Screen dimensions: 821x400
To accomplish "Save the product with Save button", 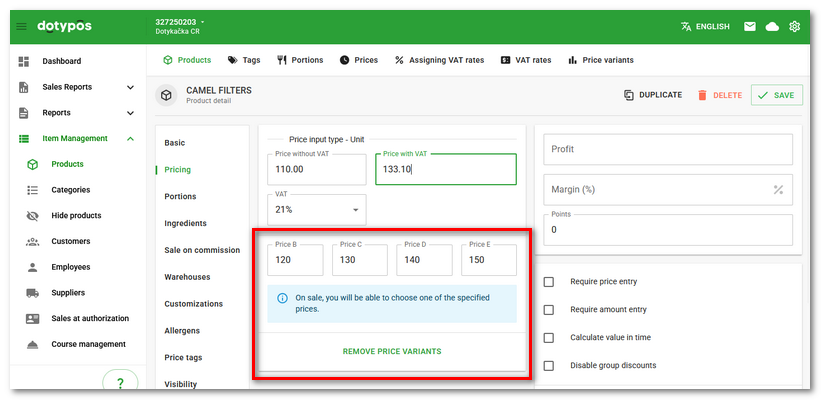I will click(x=776, y=95).
